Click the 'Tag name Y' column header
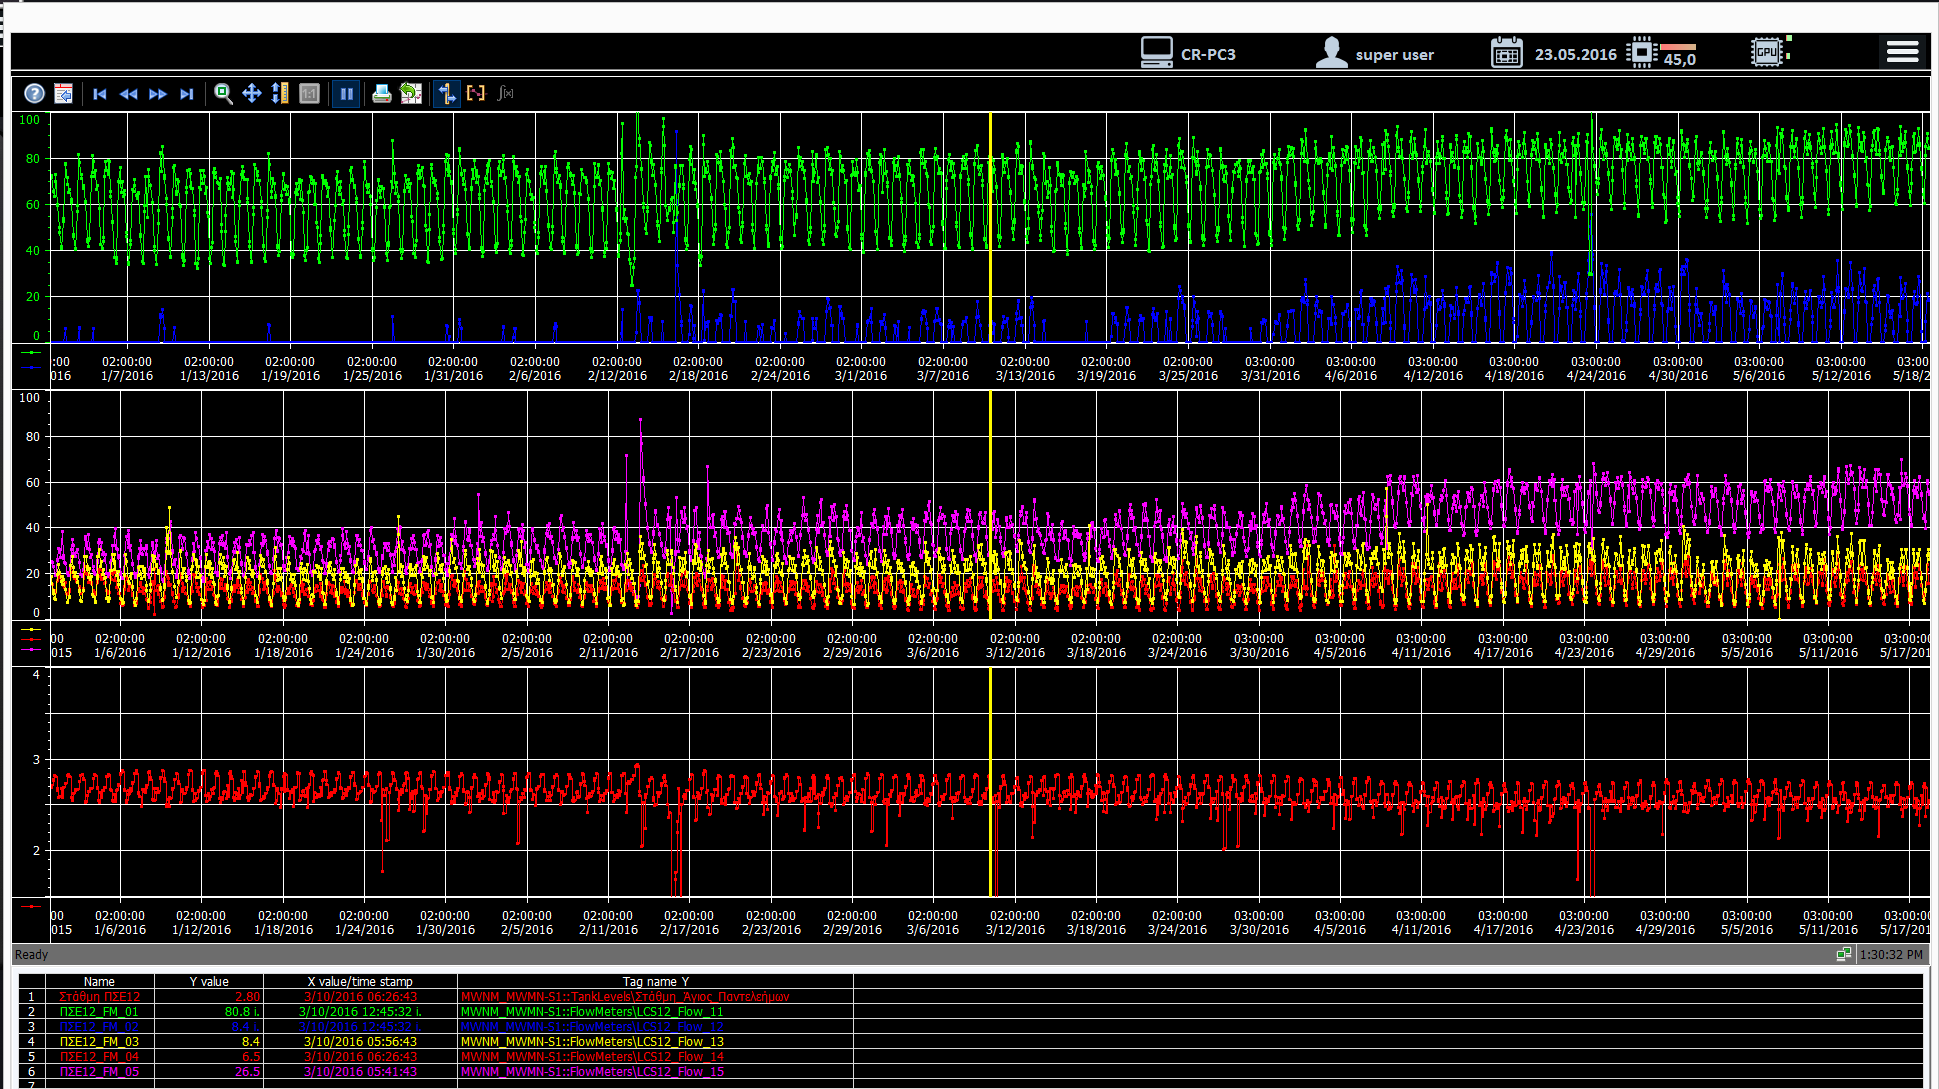Image resolution: width=1939 pixels, height=1089 pixels. pyautogui.click(x=655, y=981)
